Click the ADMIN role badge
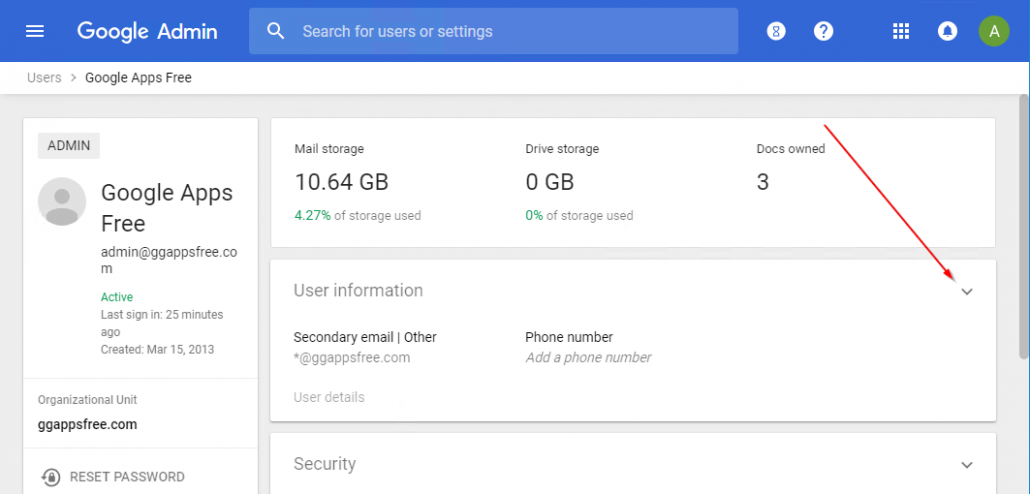 [x=69, y=145]
